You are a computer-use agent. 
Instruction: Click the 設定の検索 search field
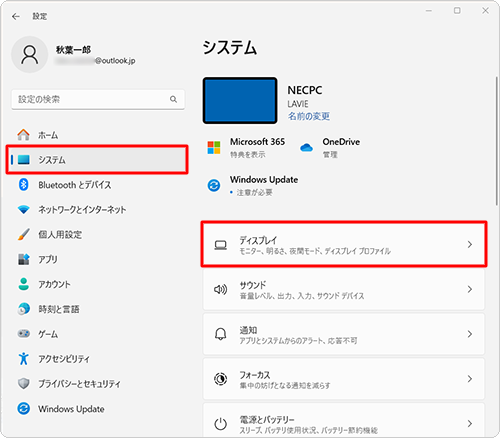click(98, 99)
